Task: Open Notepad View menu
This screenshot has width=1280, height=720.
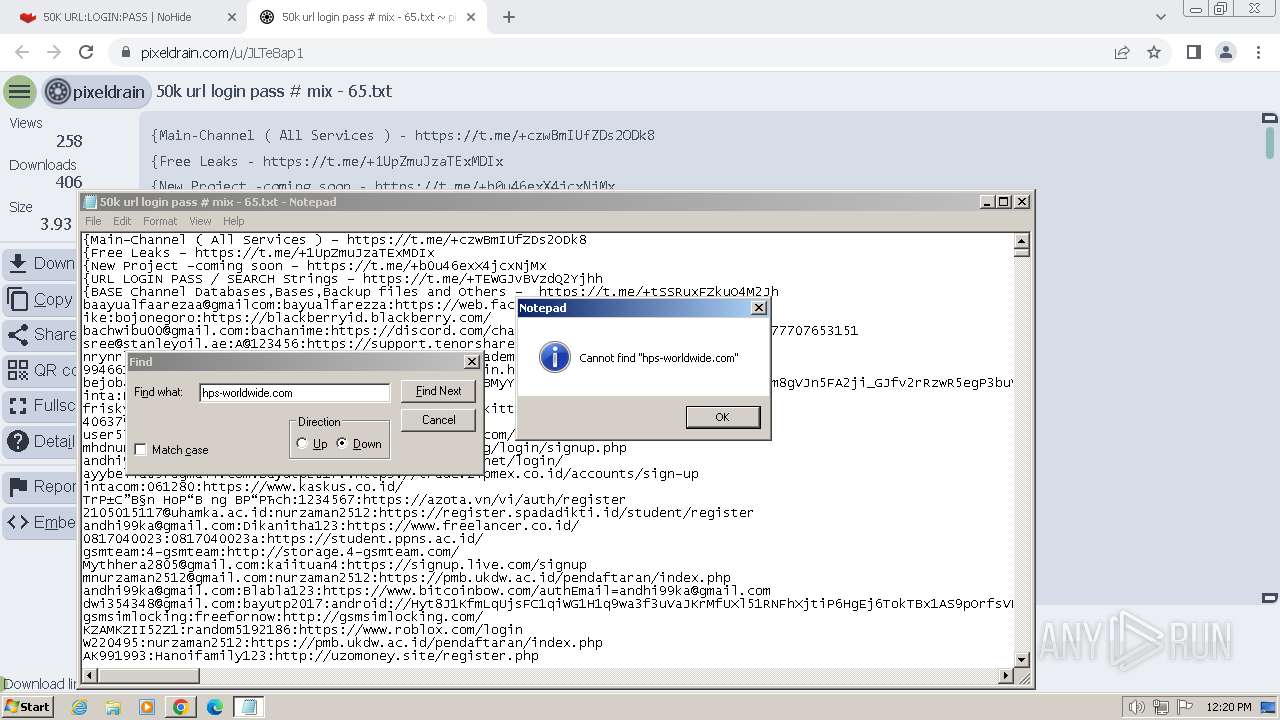Action: click(x=200, y=221)
